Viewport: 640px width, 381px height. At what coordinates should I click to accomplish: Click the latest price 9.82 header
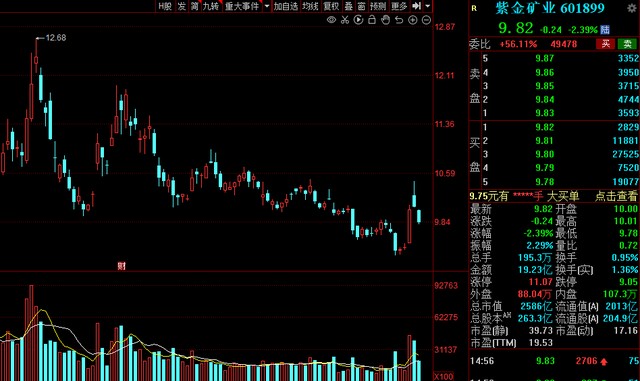(516, 28)
